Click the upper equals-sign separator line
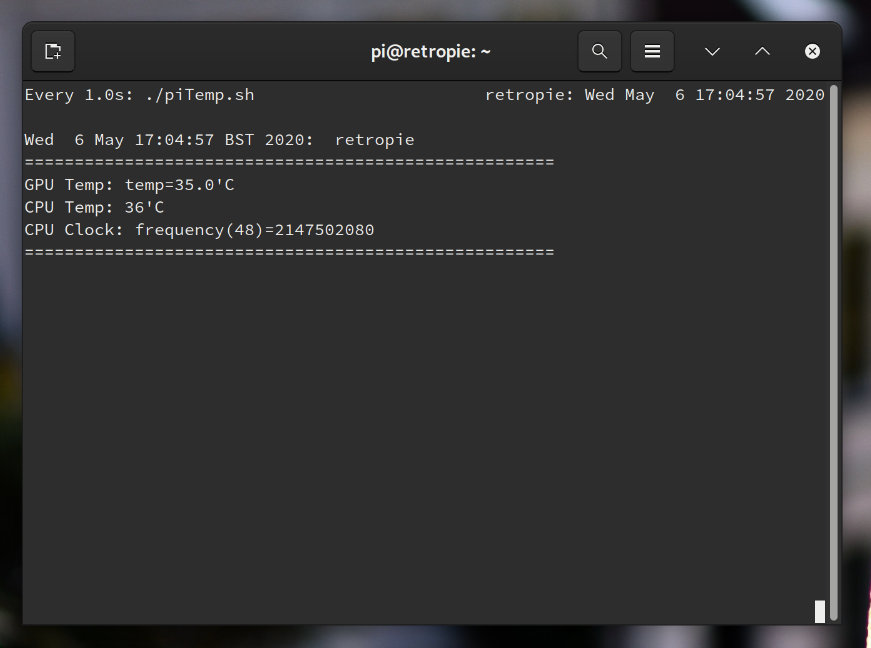 pyautogui.click(x=289, y=163)
